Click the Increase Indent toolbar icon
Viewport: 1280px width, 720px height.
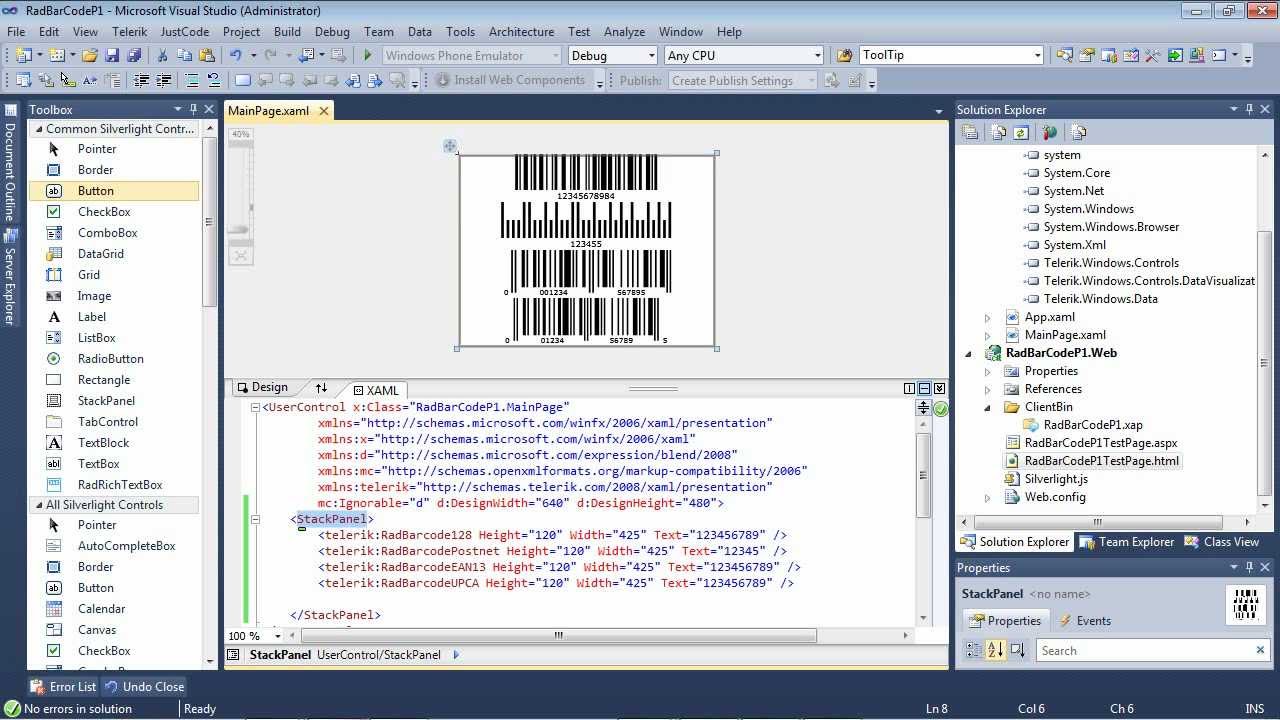click(x=162, y=80)
